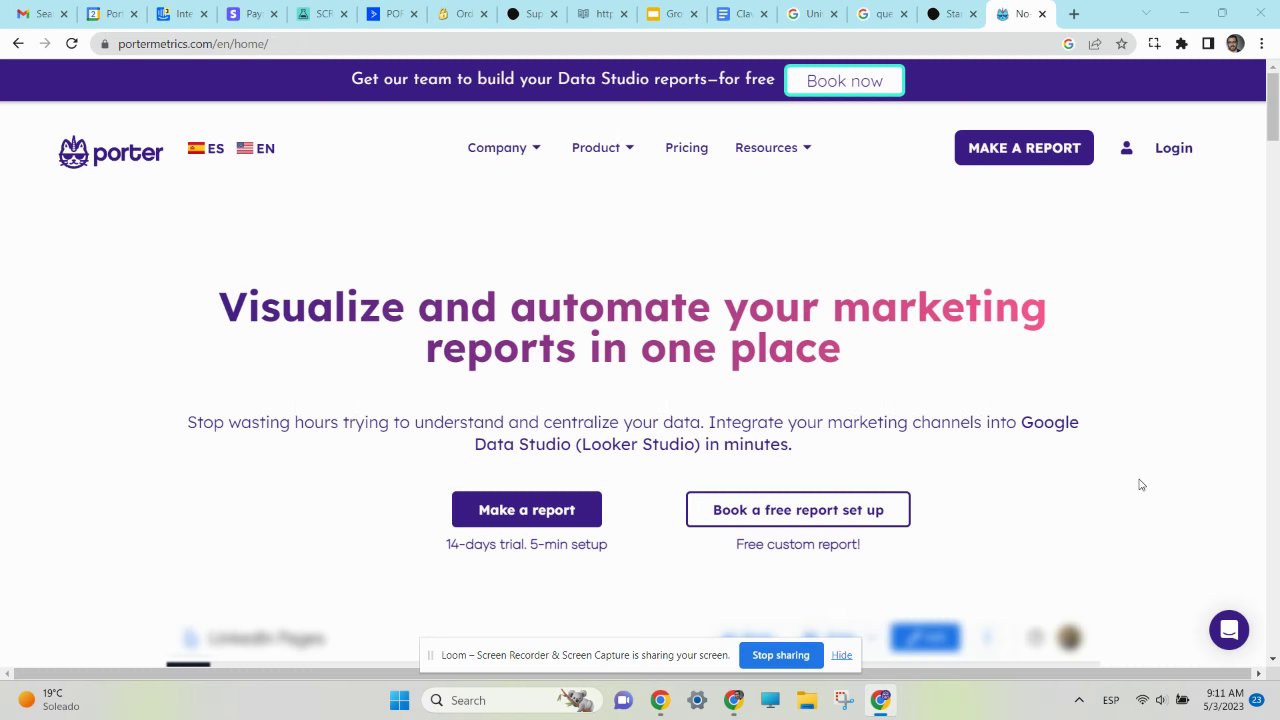Screen dimensions: 1280x720
Task: Close the active Porter Metrics tab
Action: tap(1042, 14)
